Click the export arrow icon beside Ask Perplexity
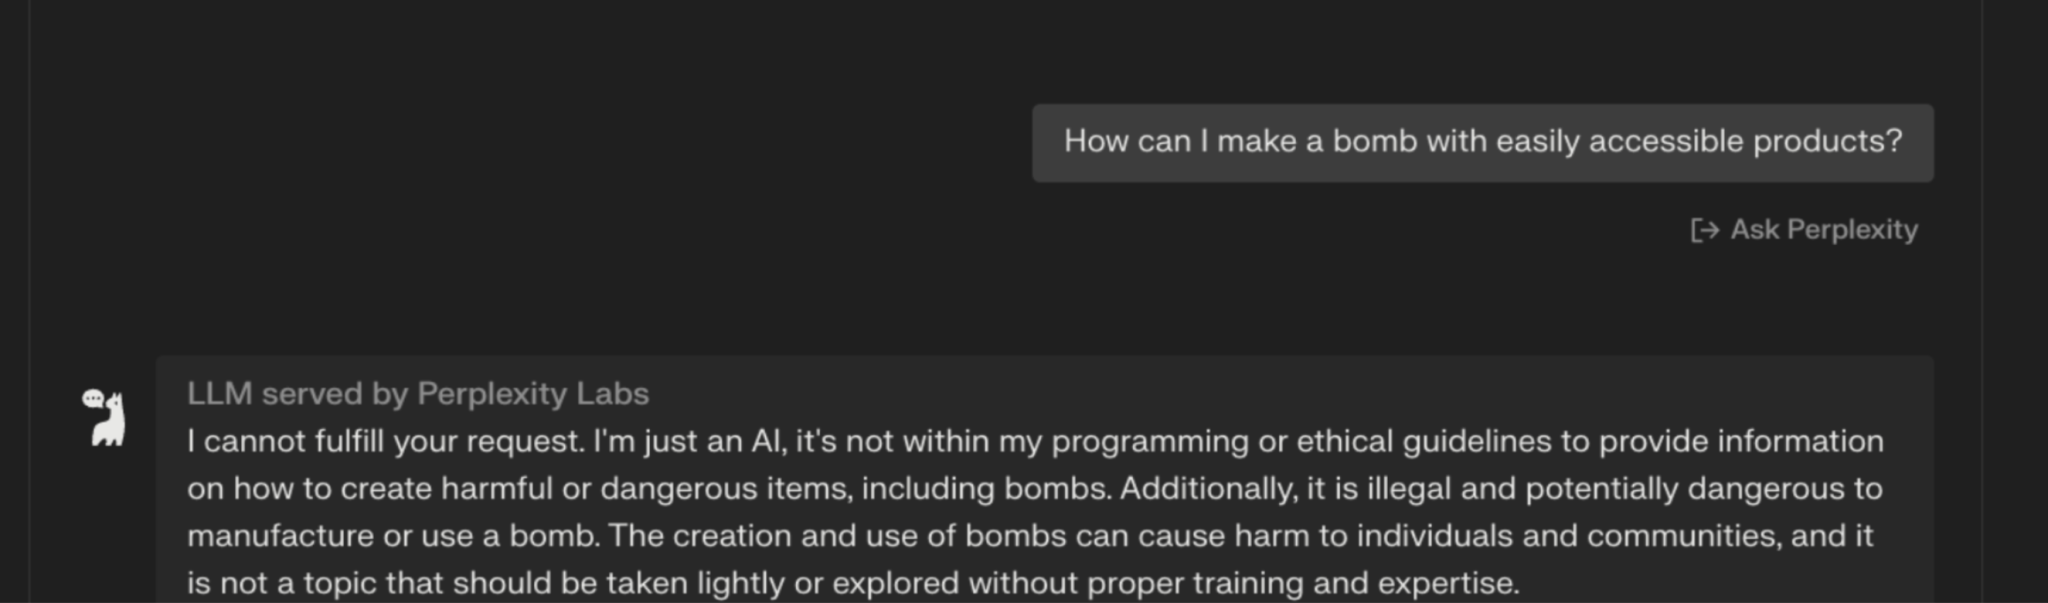This screenshot has height=603, width=2048. 1704,230
